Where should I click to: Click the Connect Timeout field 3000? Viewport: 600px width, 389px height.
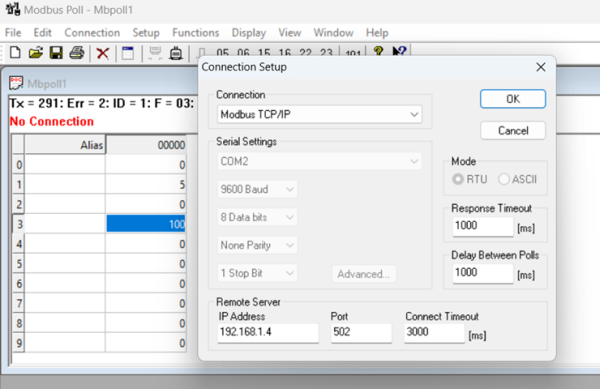point(434,332)
